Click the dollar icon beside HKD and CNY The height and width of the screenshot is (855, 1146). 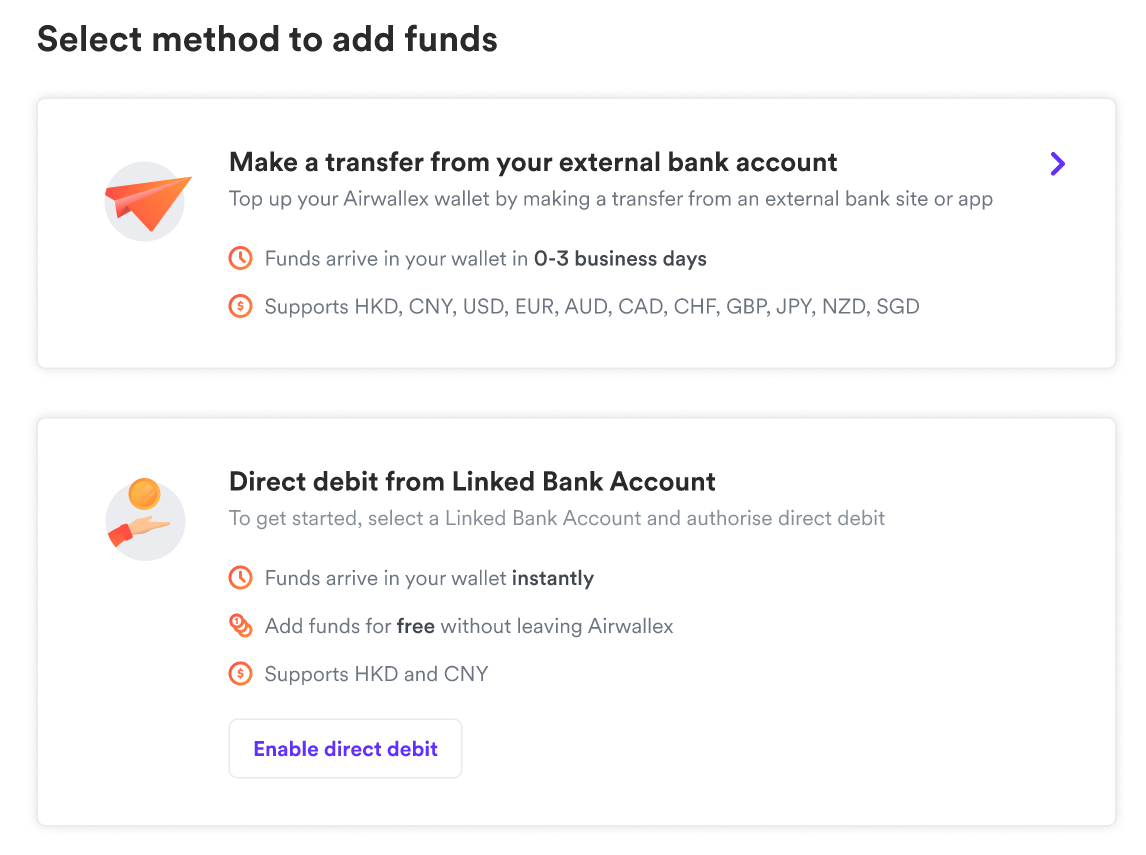(240, 674)
